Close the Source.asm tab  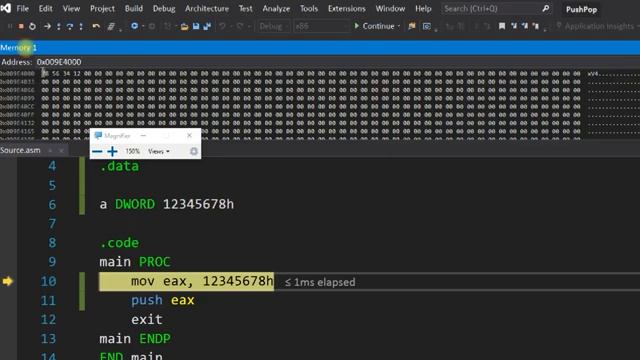click(x=61, y=151)
